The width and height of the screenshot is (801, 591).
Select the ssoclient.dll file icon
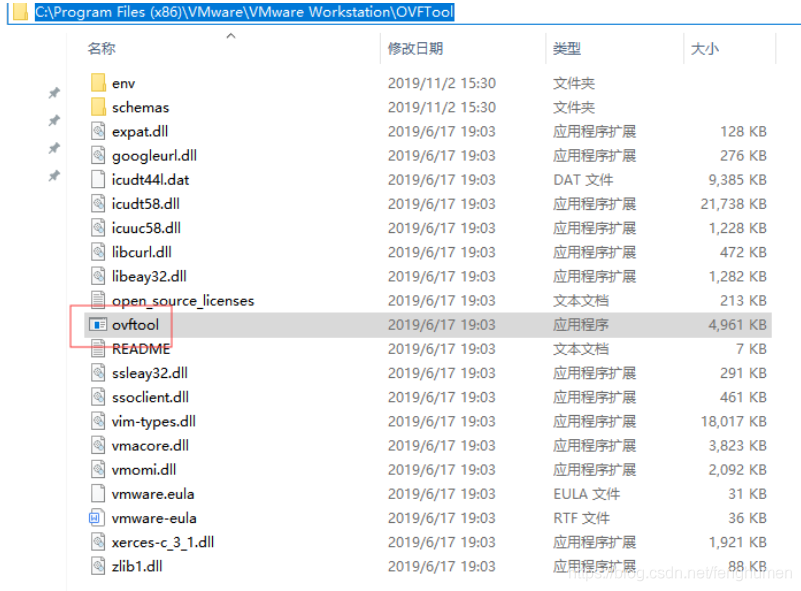(x=98, y=397)
